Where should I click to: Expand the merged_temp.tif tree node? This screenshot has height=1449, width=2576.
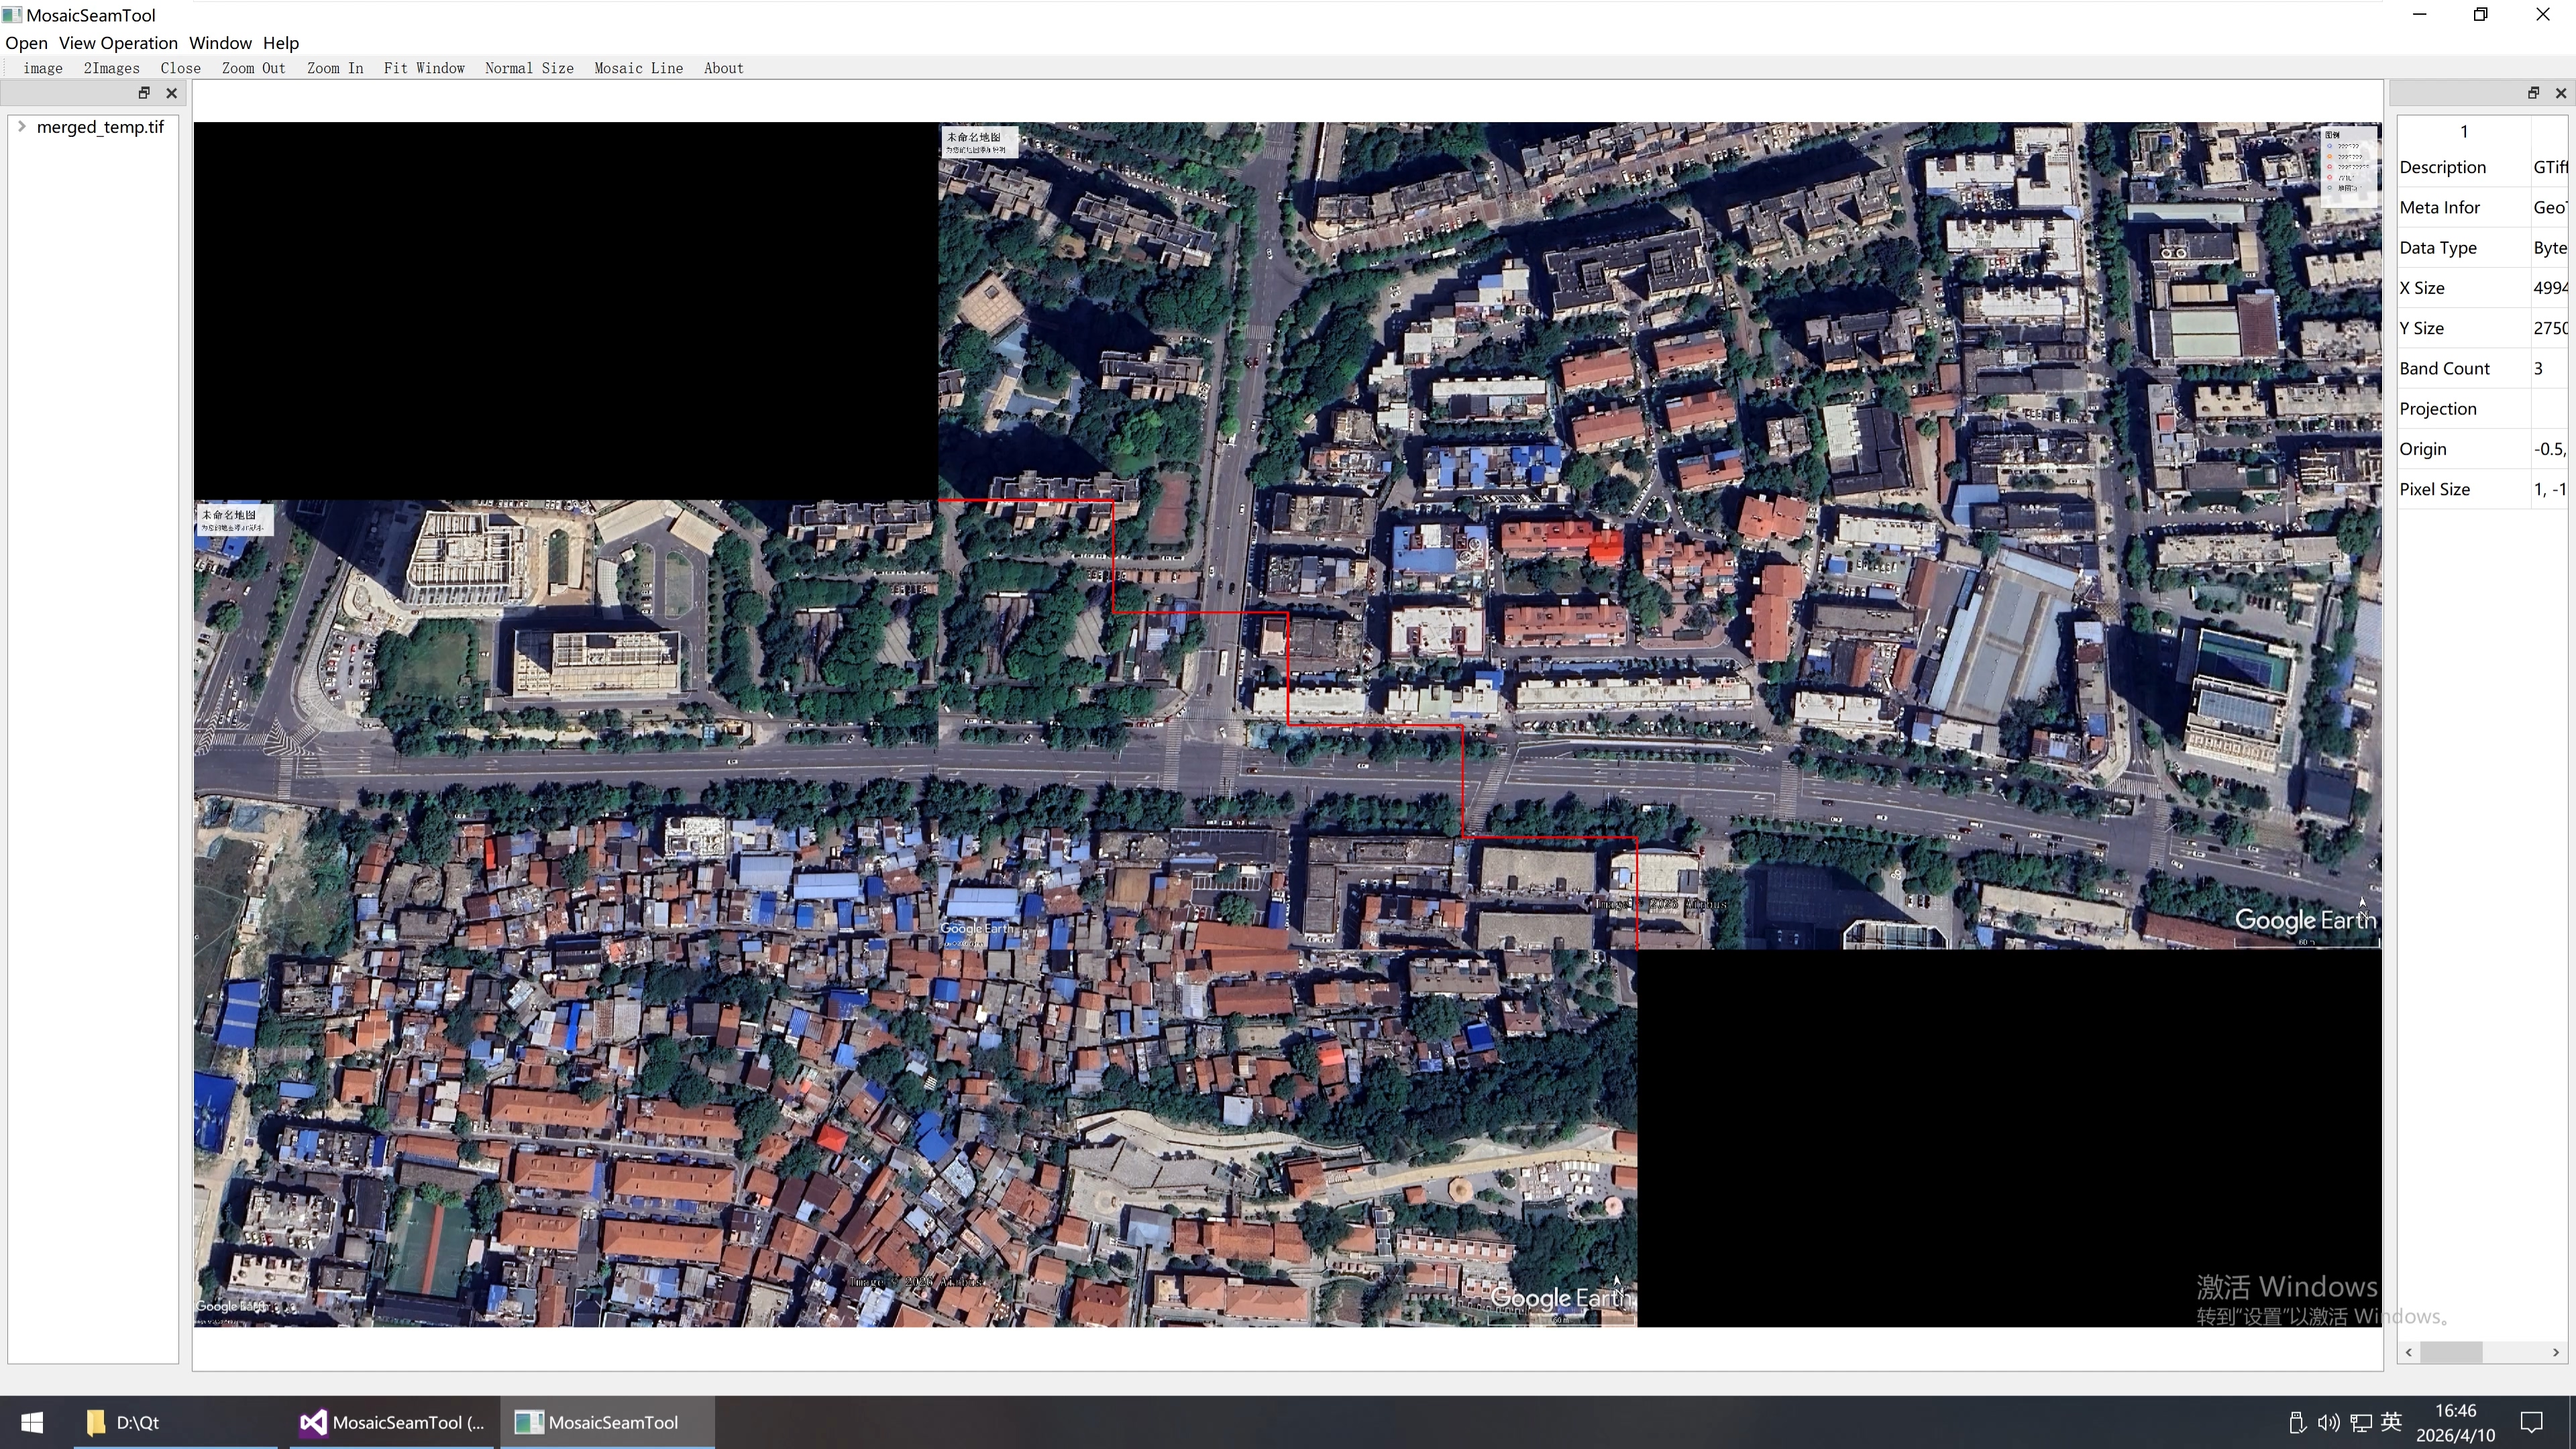click(x=22, y=127)
